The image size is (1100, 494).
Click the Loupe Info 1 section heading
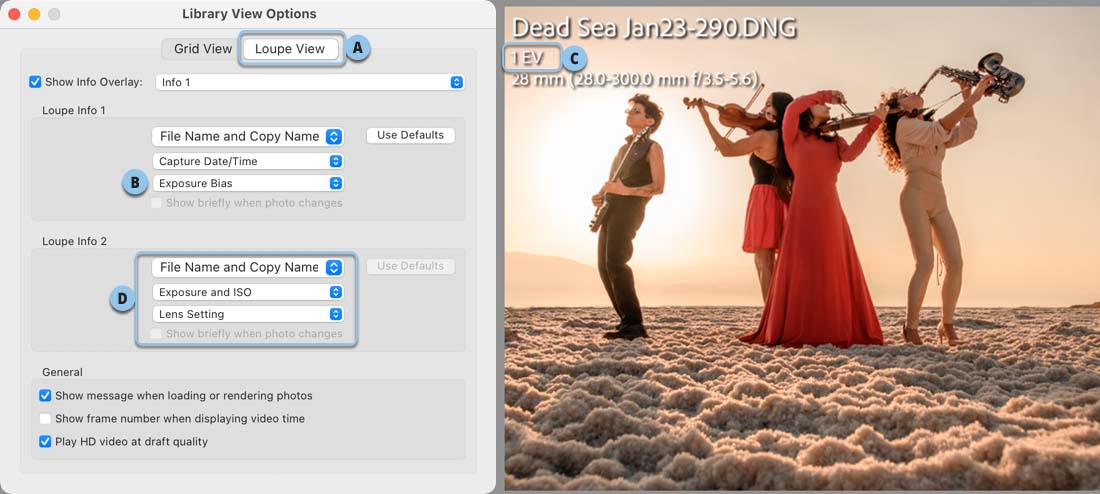pyautogui.click(x=74, y=111)
